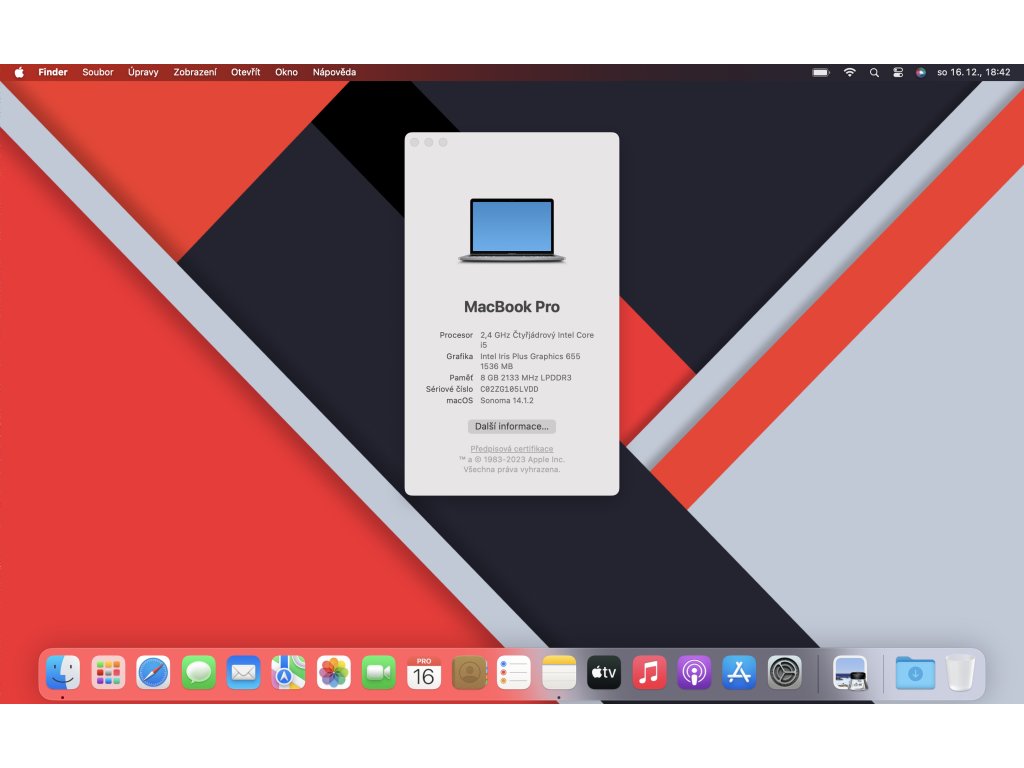
Task: Click the date and time 18:42
Action: click(974, 72)
